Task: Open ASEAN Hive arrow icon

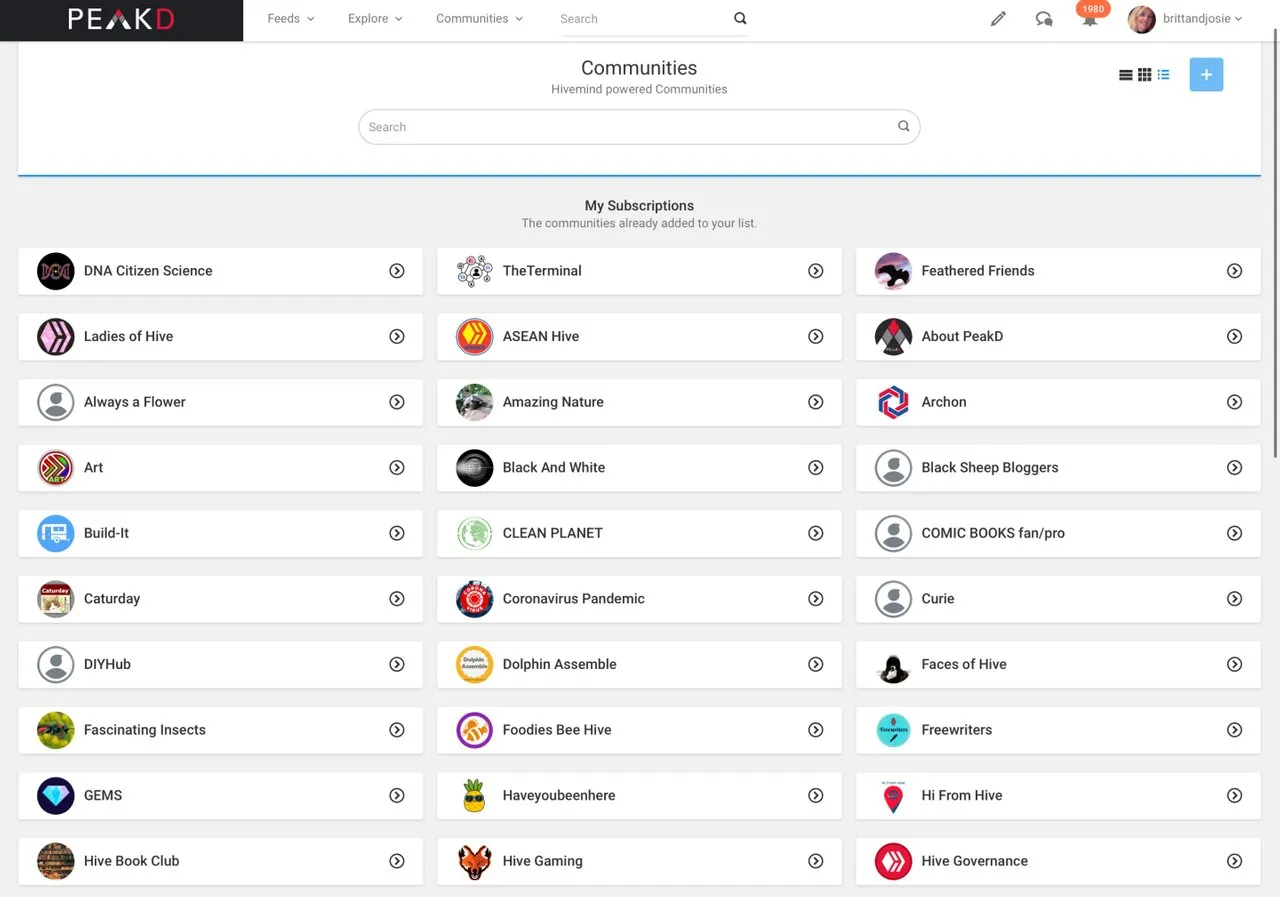Action: point(816,337)
